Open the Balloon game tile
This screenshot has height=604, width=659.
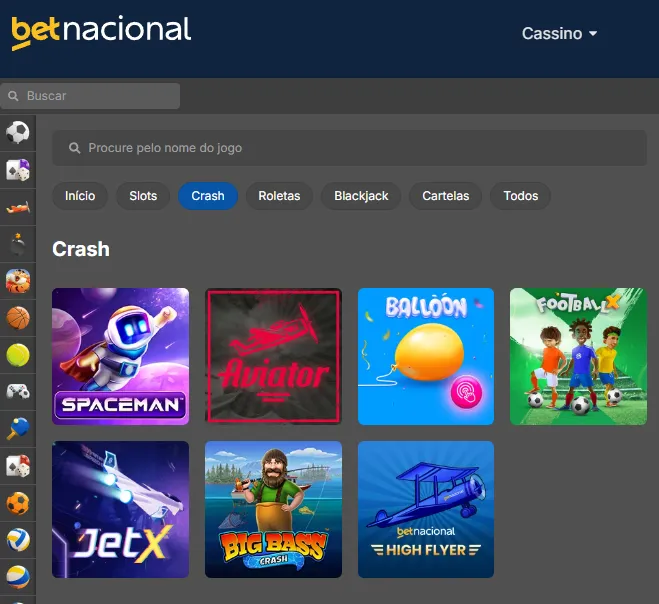[426, 356]
